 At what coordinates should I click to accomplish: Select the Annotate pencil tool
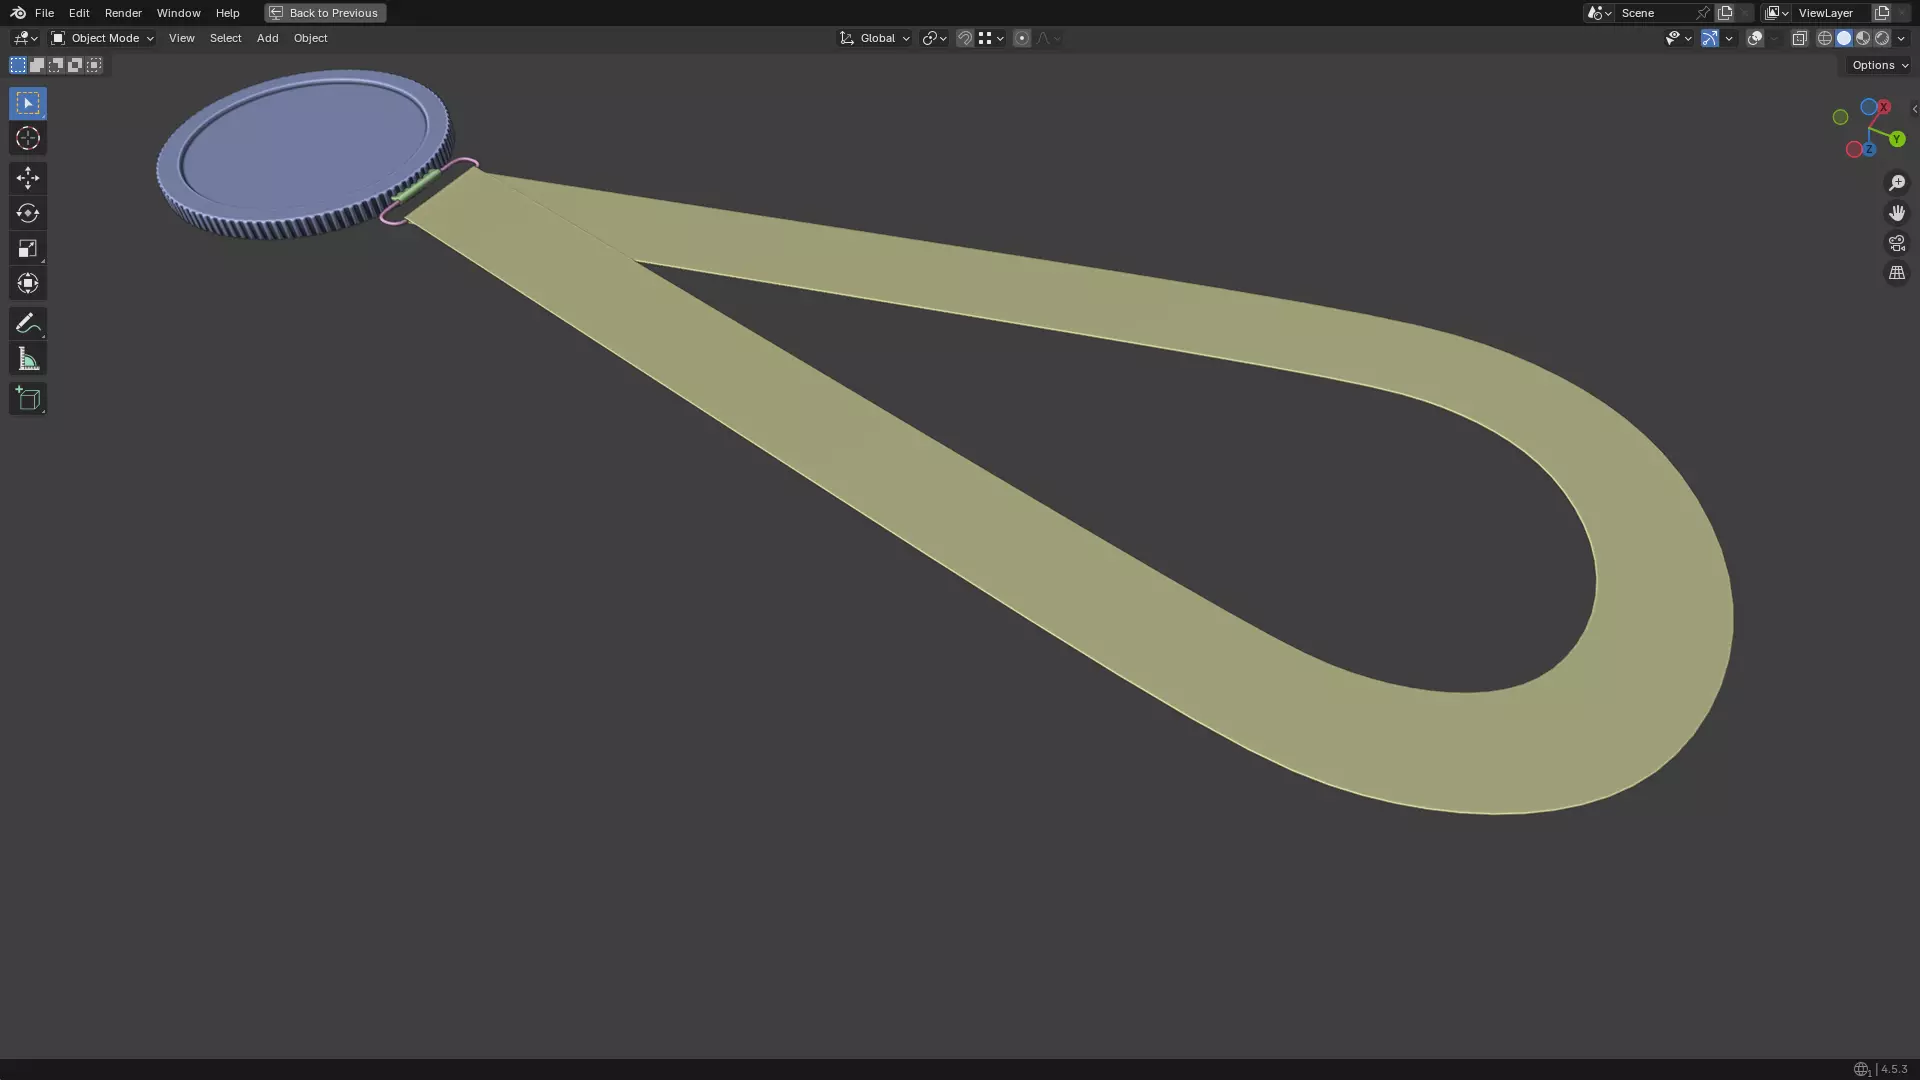tap(28, 324)
